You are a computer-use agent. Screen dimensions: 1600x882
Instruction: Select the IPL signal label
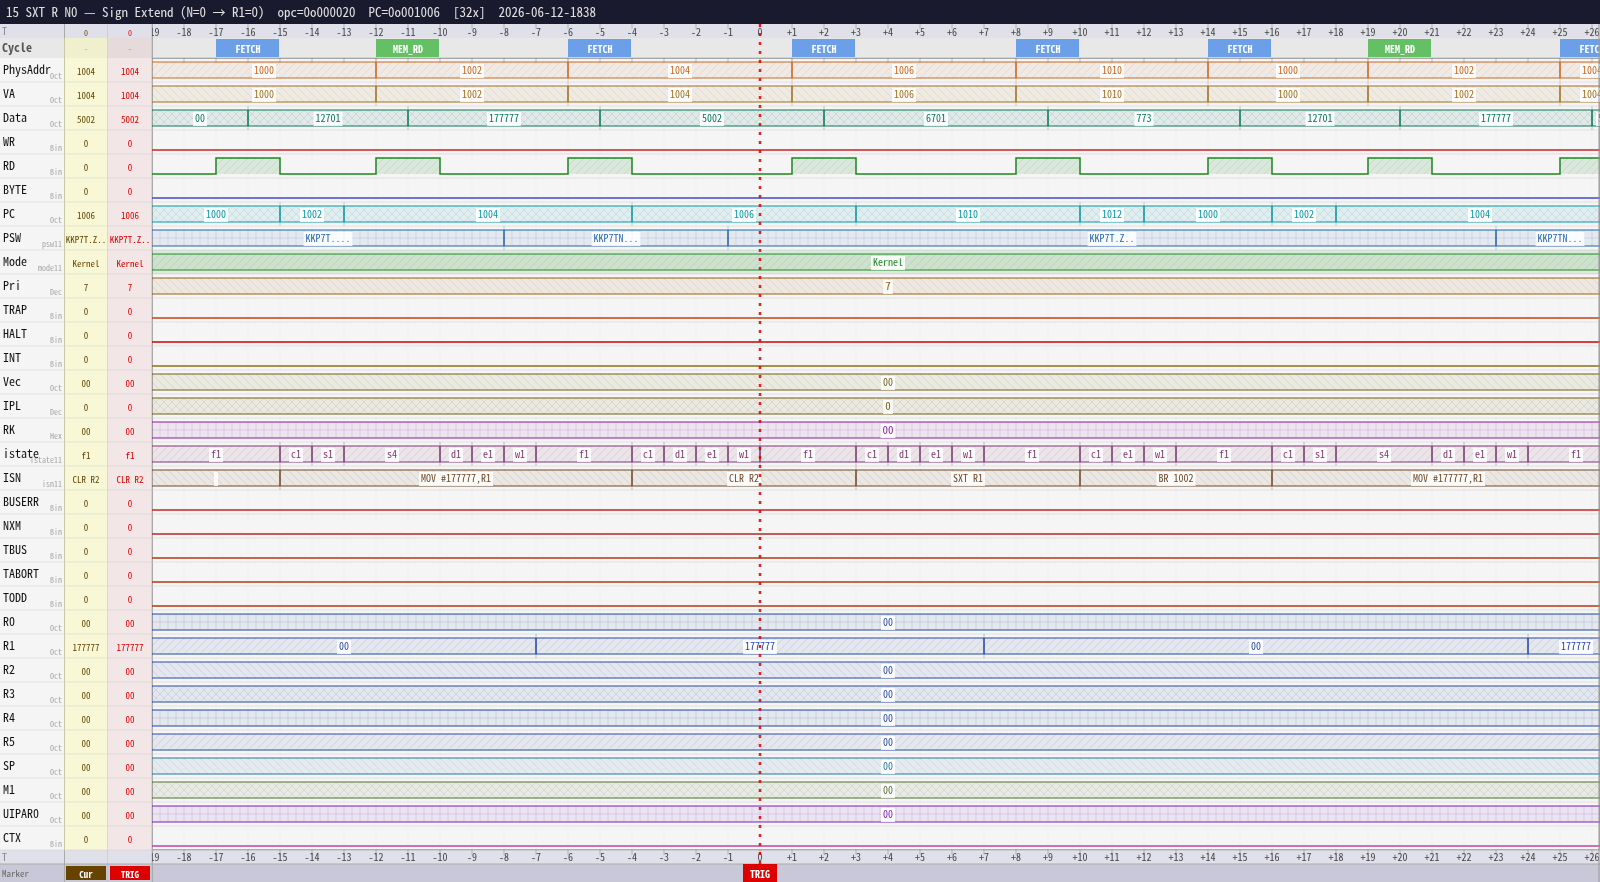coord(12,406)
